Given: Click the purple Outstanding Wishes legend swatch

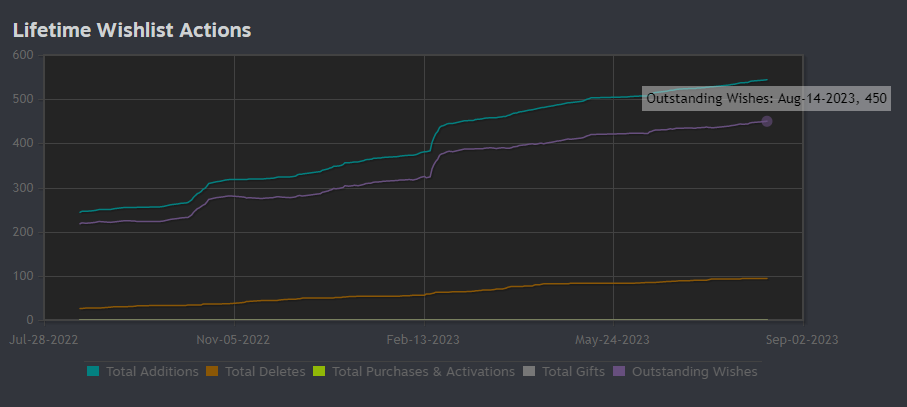Looking at the screenshot, I should [618, 372].
